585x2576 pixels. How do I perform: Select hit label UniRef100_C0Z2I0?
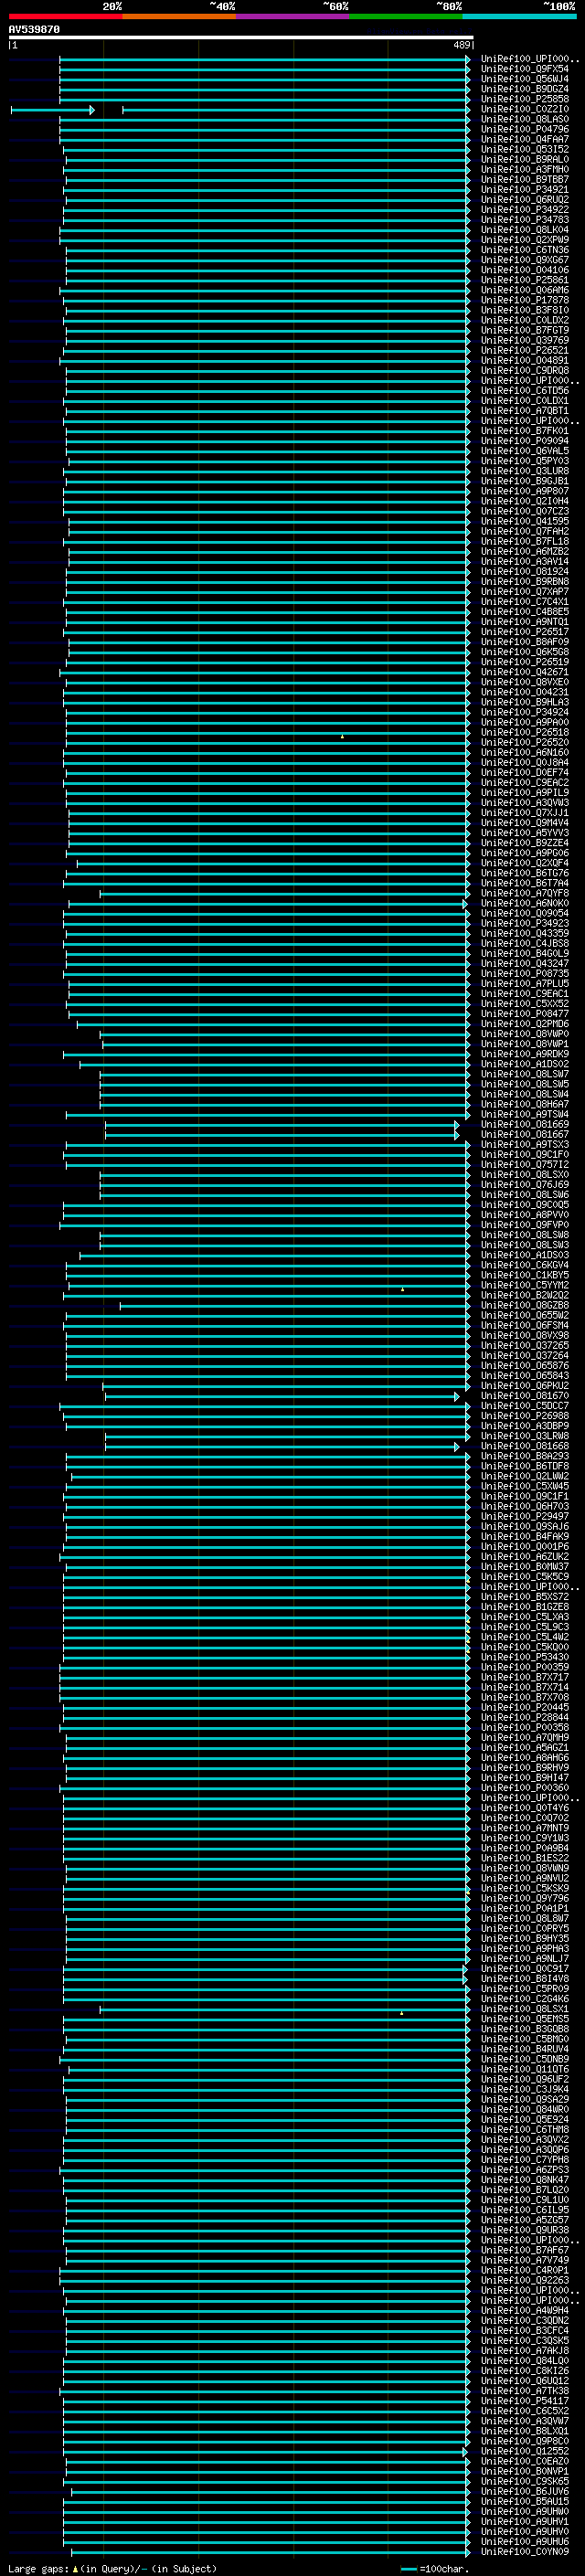pos(524,109)
